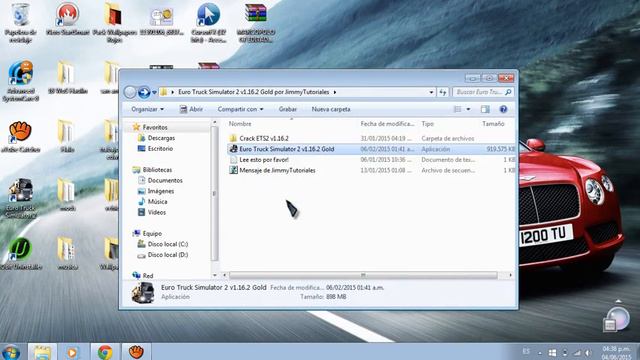This screenshot has height=360, width=640.
Task: Open the Nero StartSmart desktop icon
Action: pyautogui.click(x=67, y=20)
